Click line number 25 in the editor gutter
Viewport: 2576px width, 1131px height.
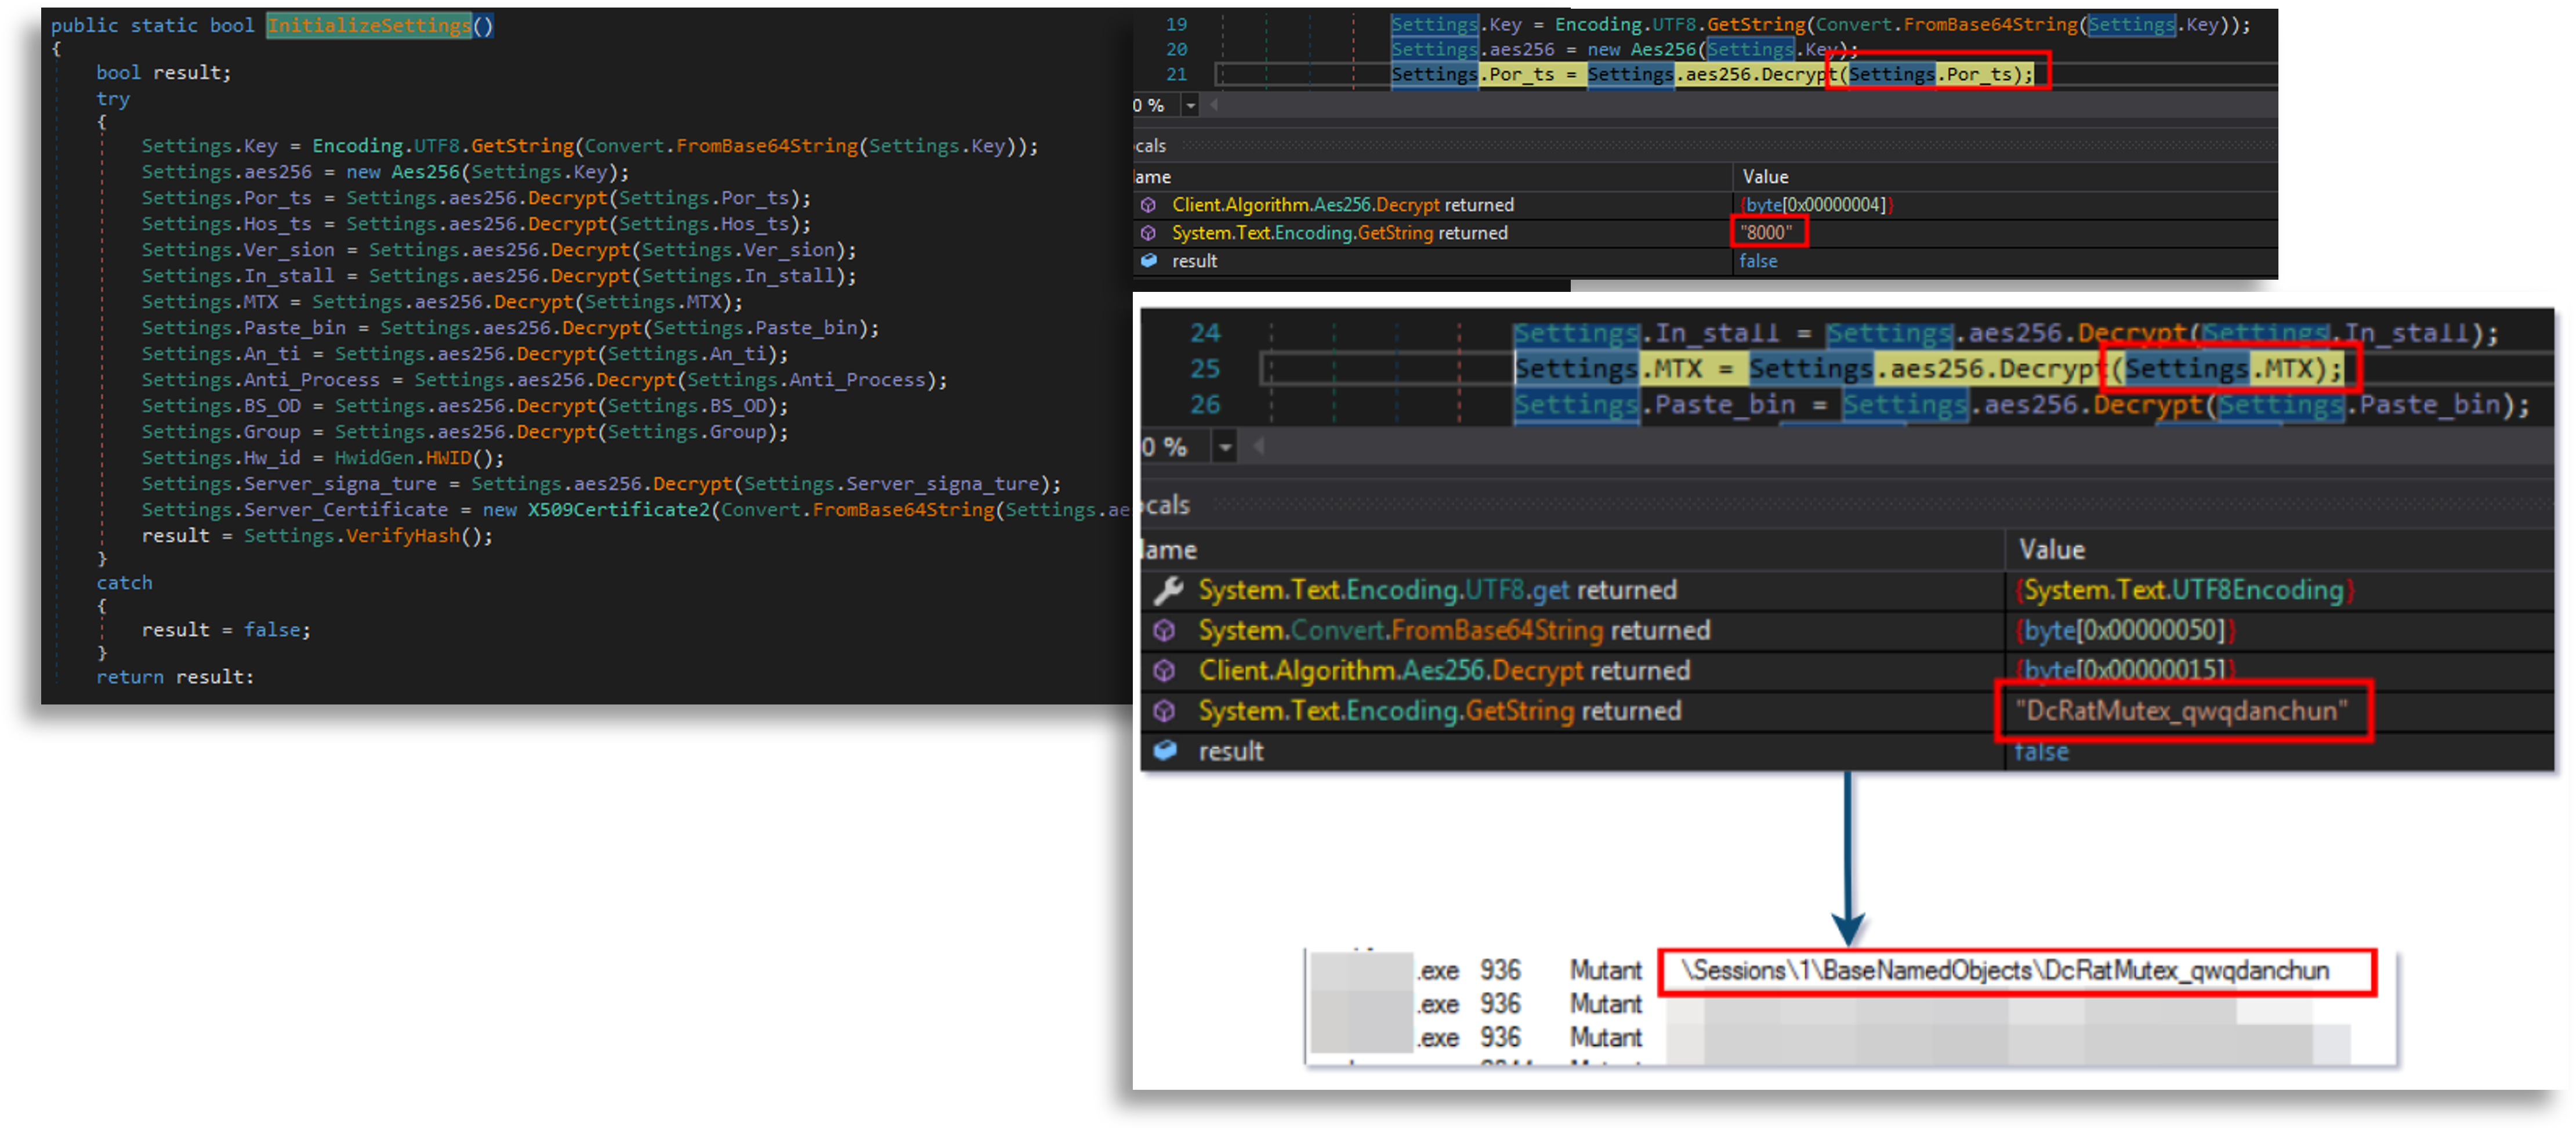(1204, 369)
